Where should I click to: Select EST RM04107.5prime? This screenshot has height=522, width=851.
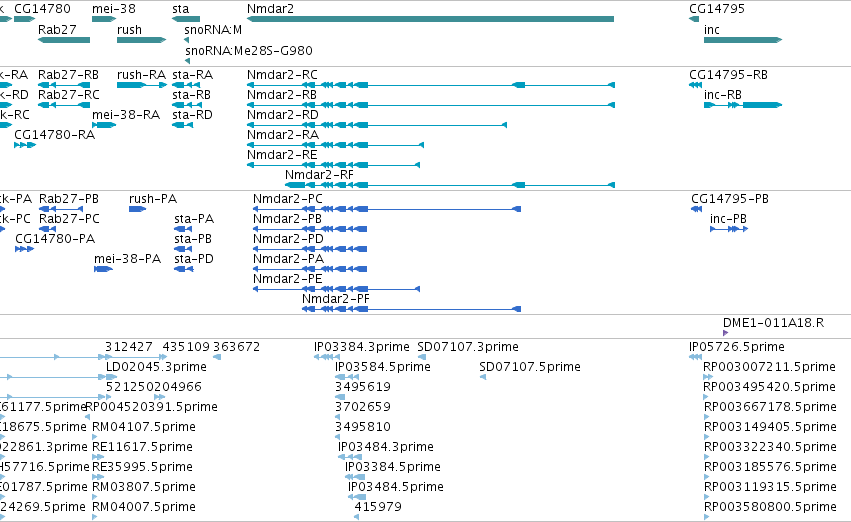click(x=95, y=437)
